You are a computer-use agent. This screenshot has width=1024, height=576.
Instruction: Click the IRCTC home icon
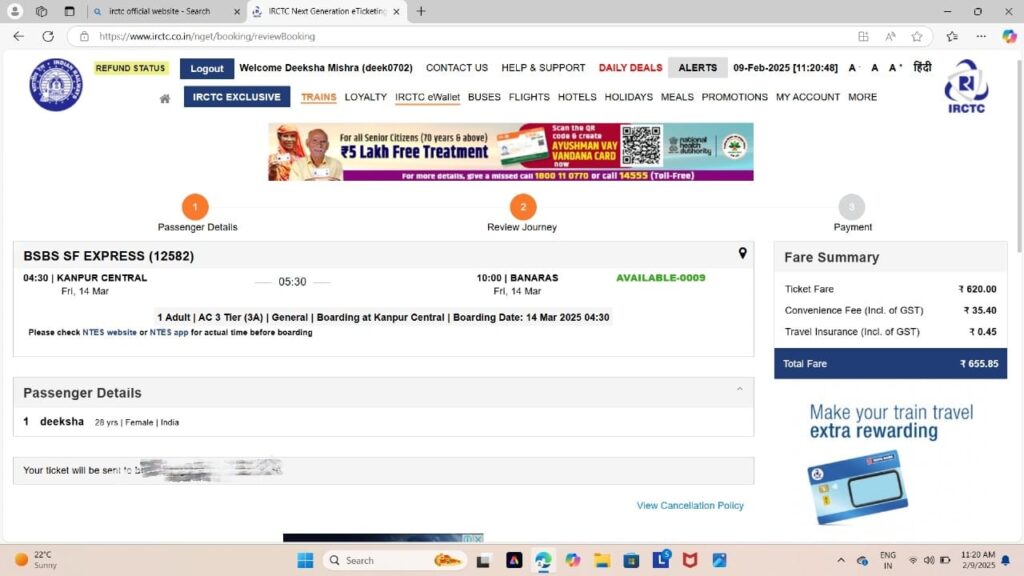165,98
